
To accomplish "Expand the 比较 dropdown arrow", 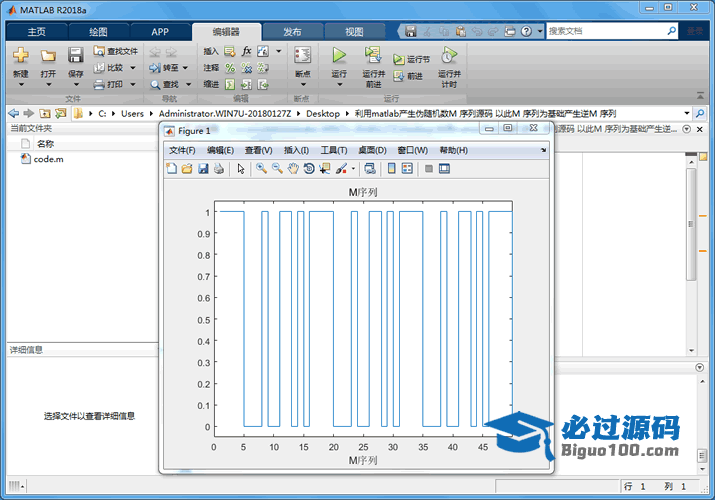I will [x=133, y=68].
